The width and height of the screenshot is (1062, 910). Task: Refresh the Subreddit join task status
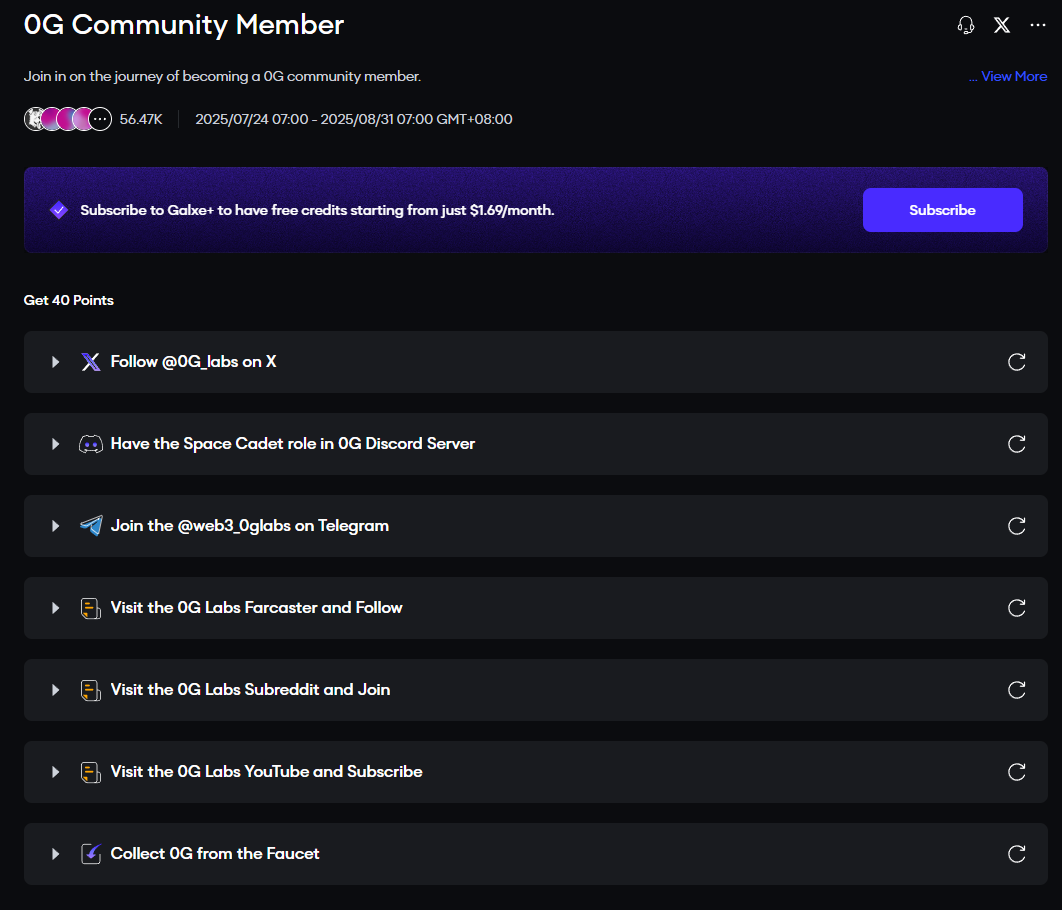pos(1017,690)
